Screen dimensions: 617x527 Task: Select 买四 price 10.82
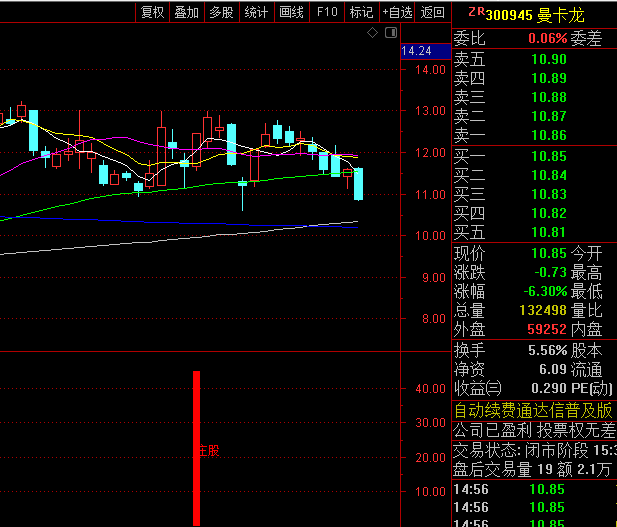pos(549,213)
